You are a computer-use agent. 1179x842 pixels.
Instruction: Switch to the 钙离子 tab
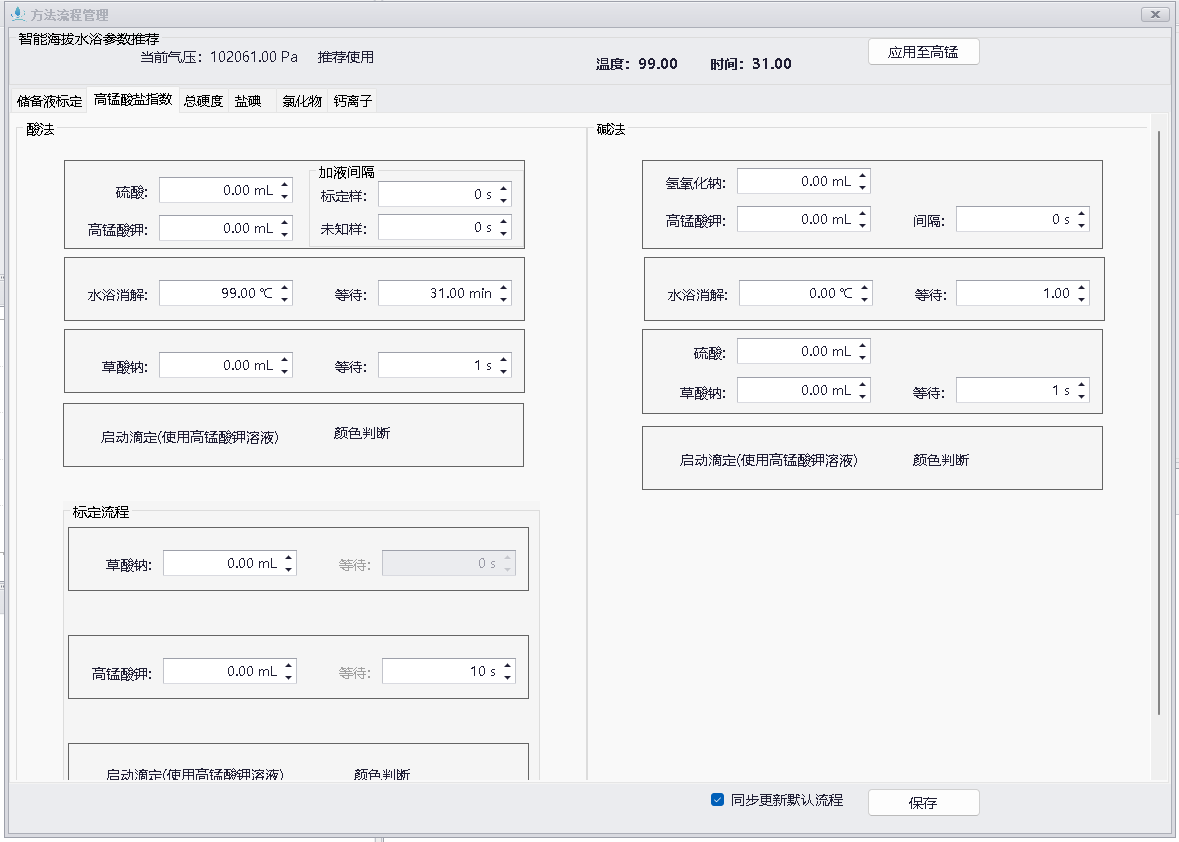coord(351,101)
